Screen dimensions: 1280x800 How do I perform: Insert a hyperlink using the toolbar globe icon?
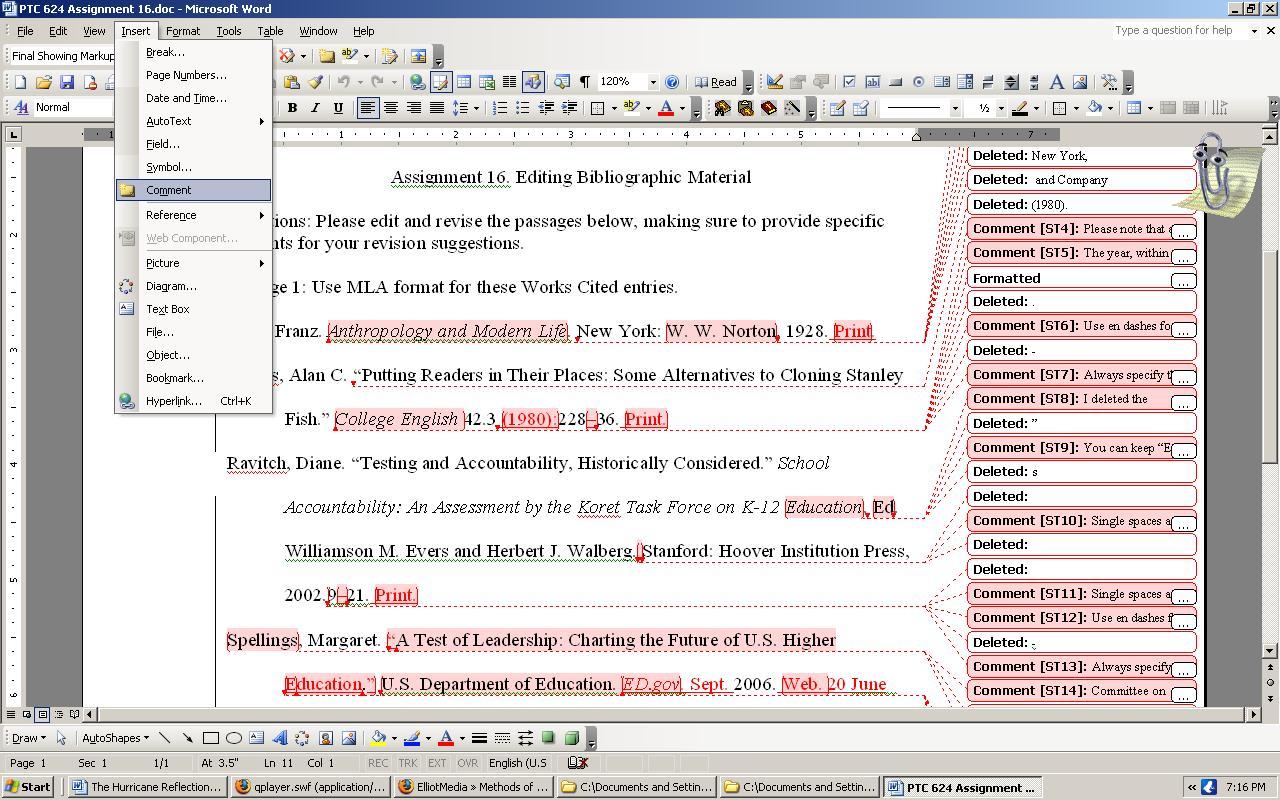(417, 82)
